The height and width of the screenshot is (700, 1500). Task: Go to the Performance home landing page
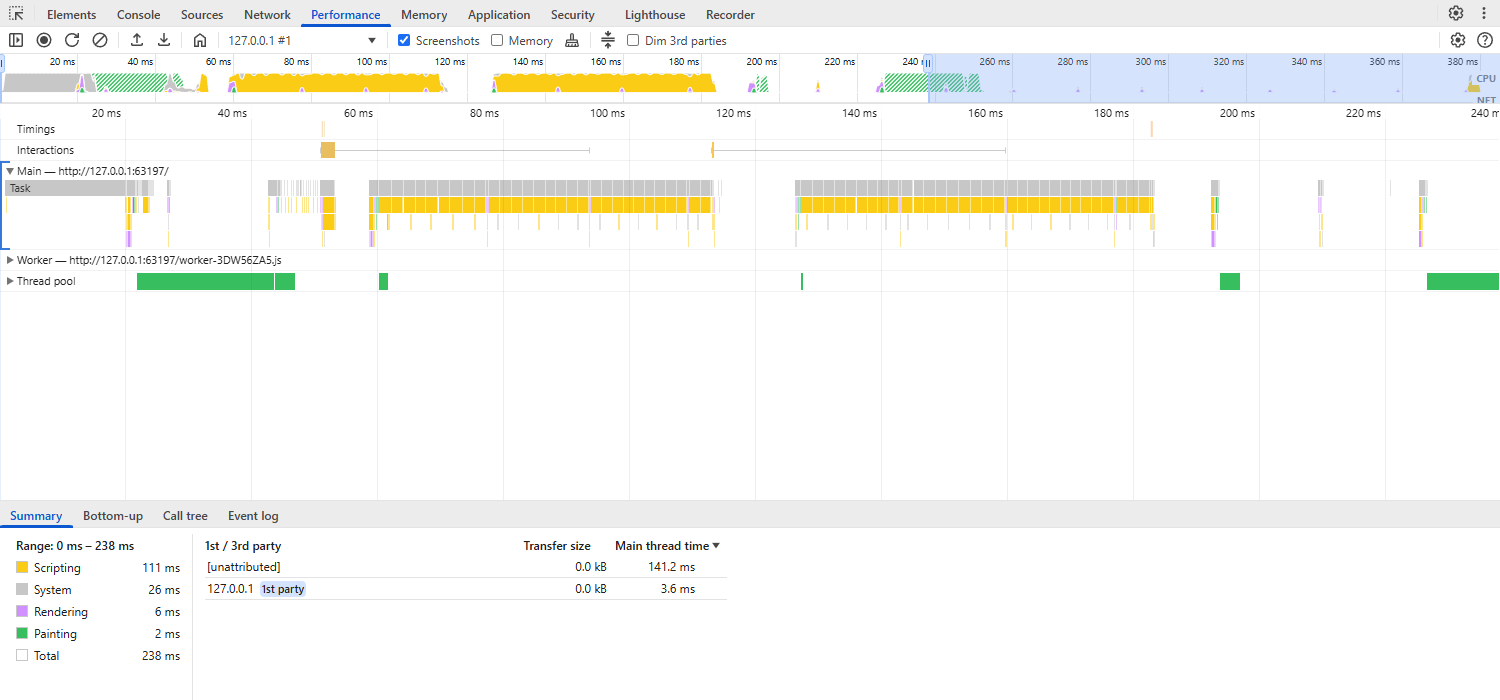pos(200,40)
